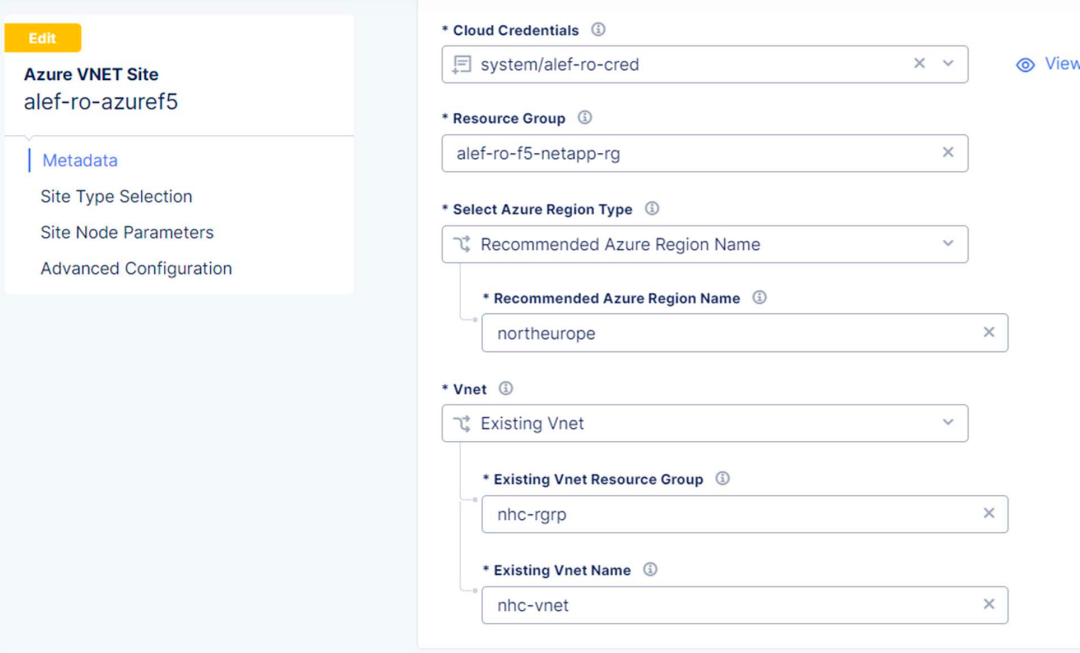Edit the northeurope region field

tap(745, 333)
